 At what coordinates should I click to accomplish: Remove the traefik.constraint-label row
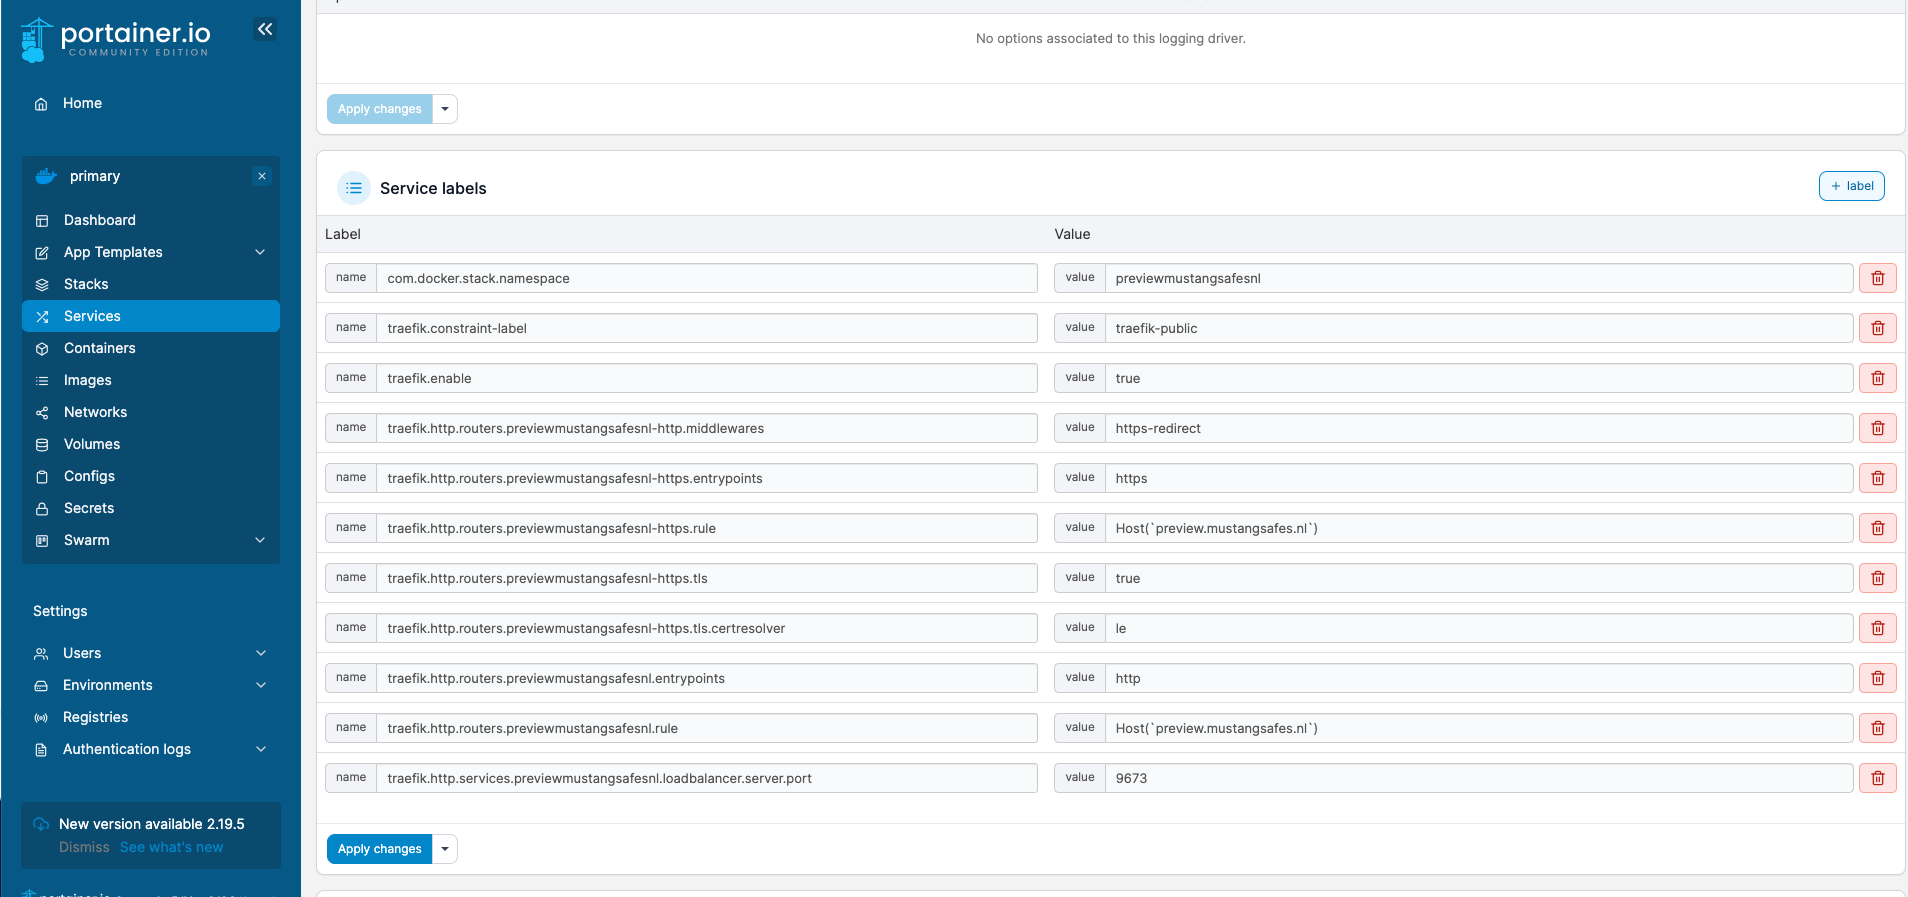(1877, 328)
